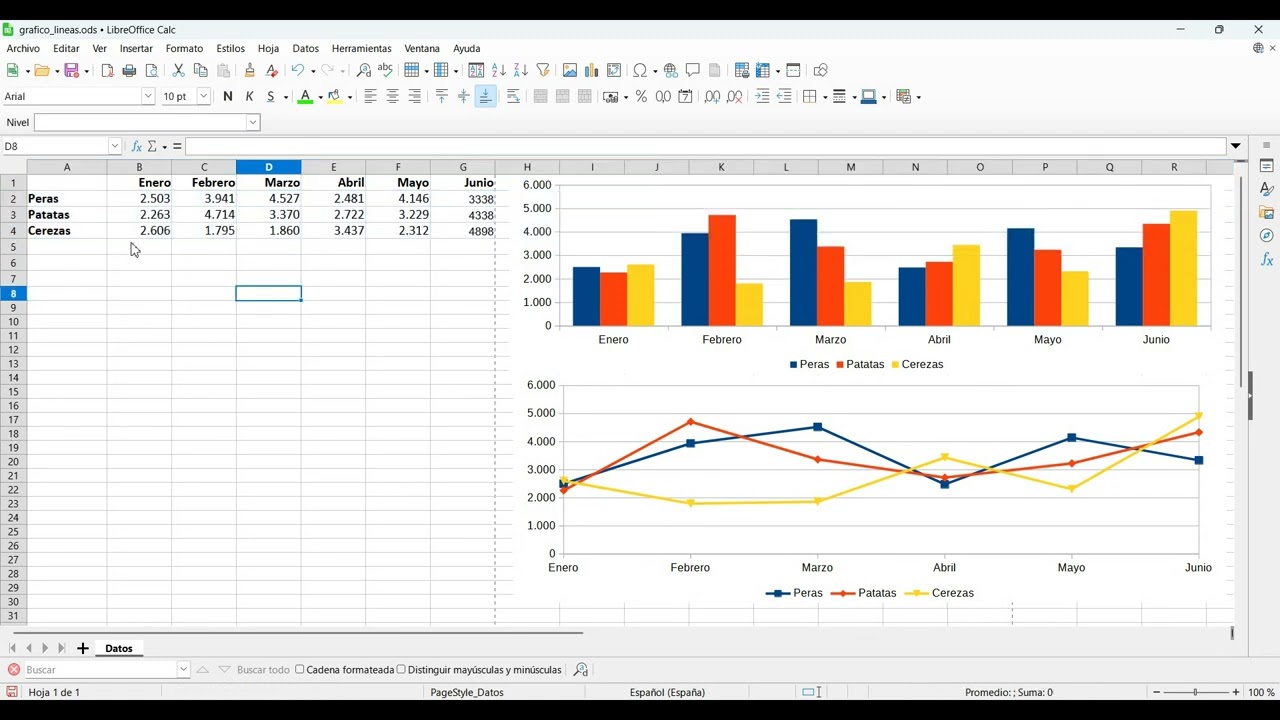Insert a pivot table
The height and width of the screenshot is (720, 1280).
tap(614, 70)
